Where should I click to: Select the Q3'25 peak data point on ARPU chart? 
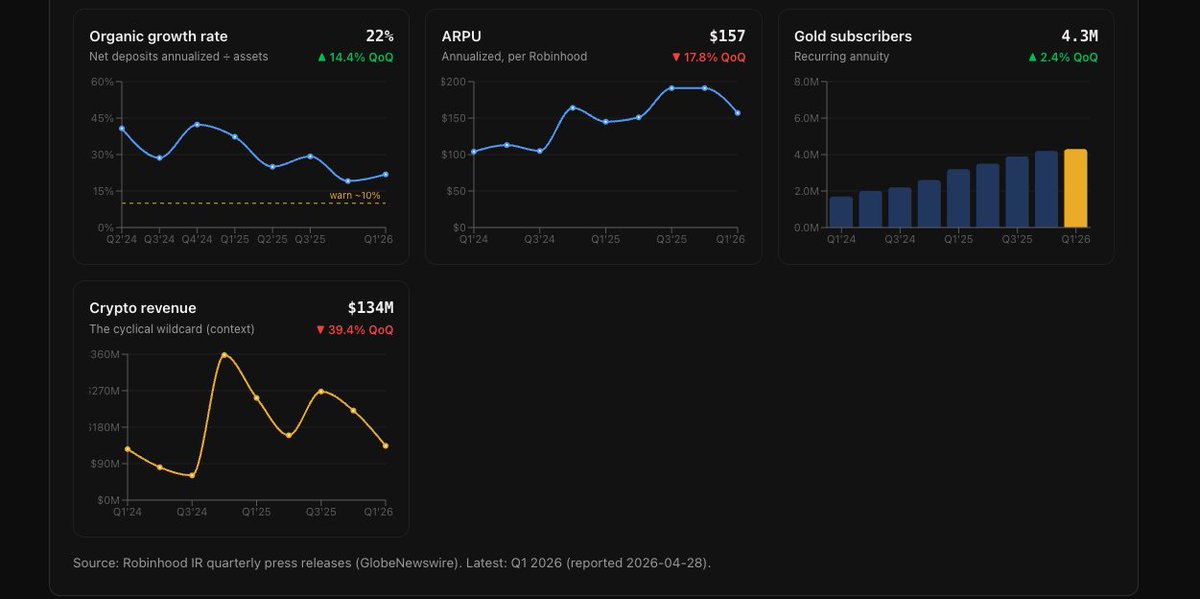coord(671,88)
